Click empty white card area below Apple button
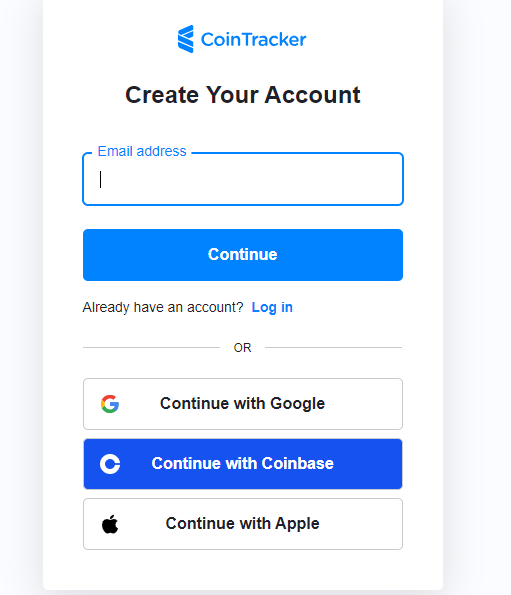The width and height of the screenshot is (511, 595). (243, 570)
